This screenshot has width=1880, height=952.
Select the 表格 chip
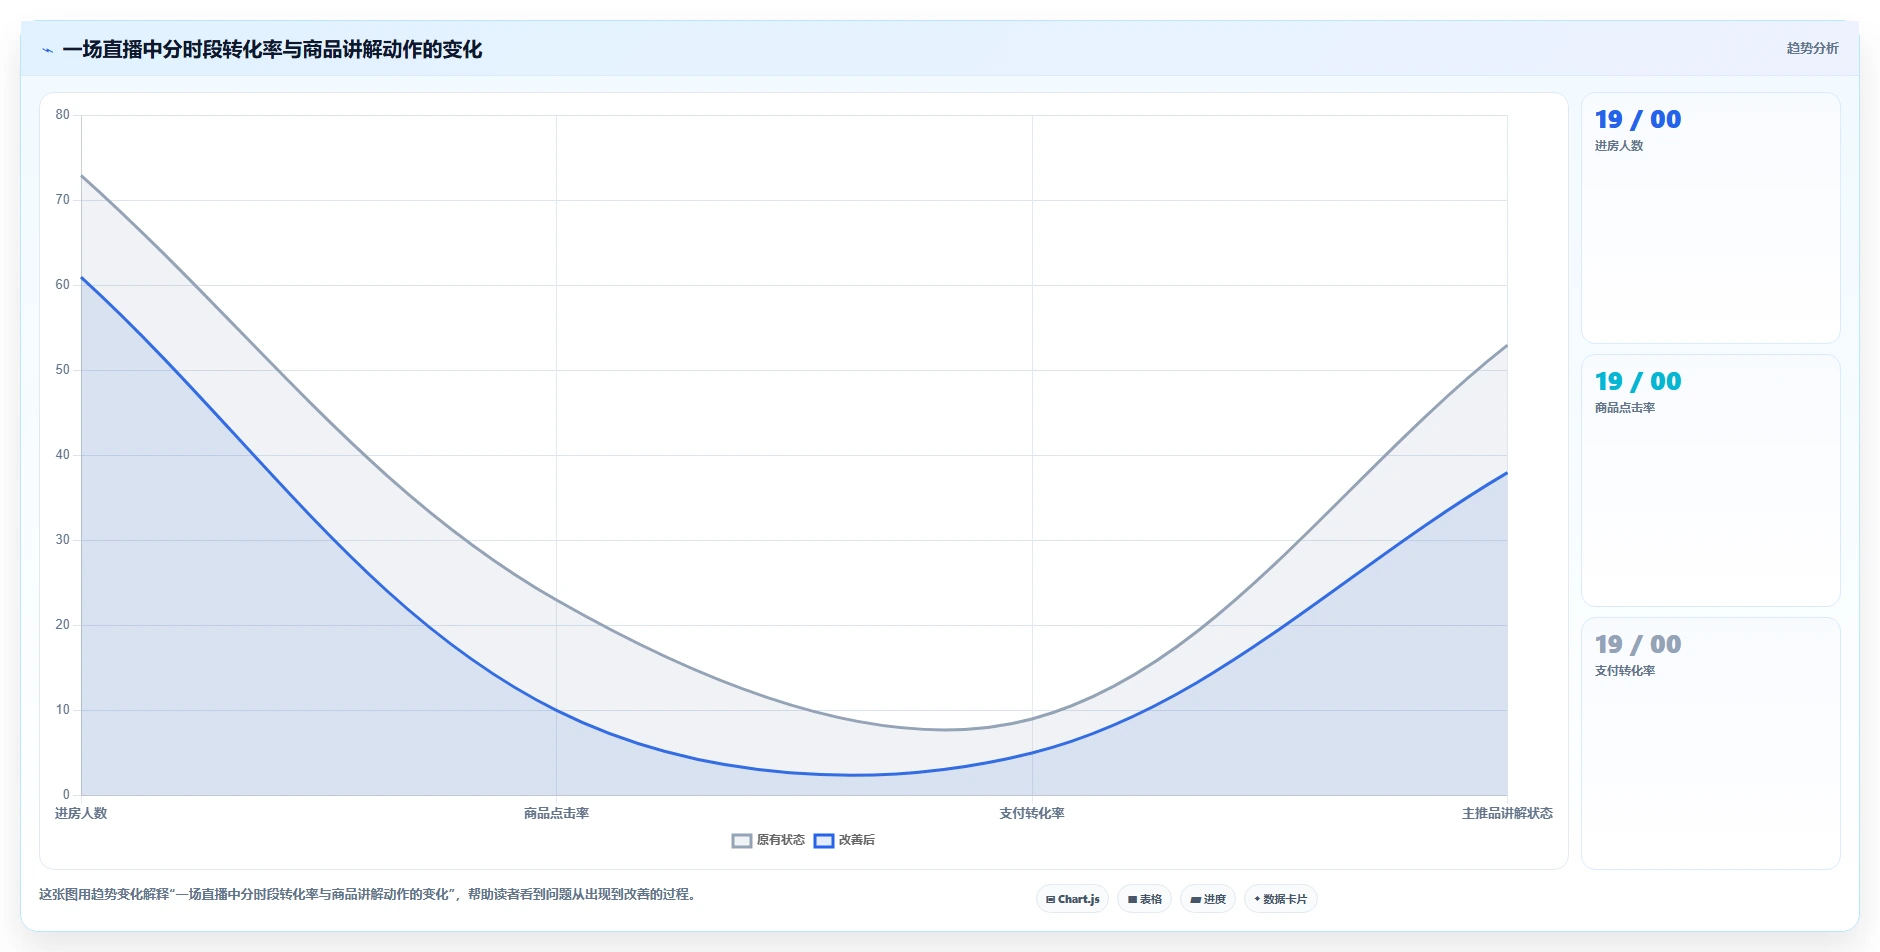tap(1144, 899)
